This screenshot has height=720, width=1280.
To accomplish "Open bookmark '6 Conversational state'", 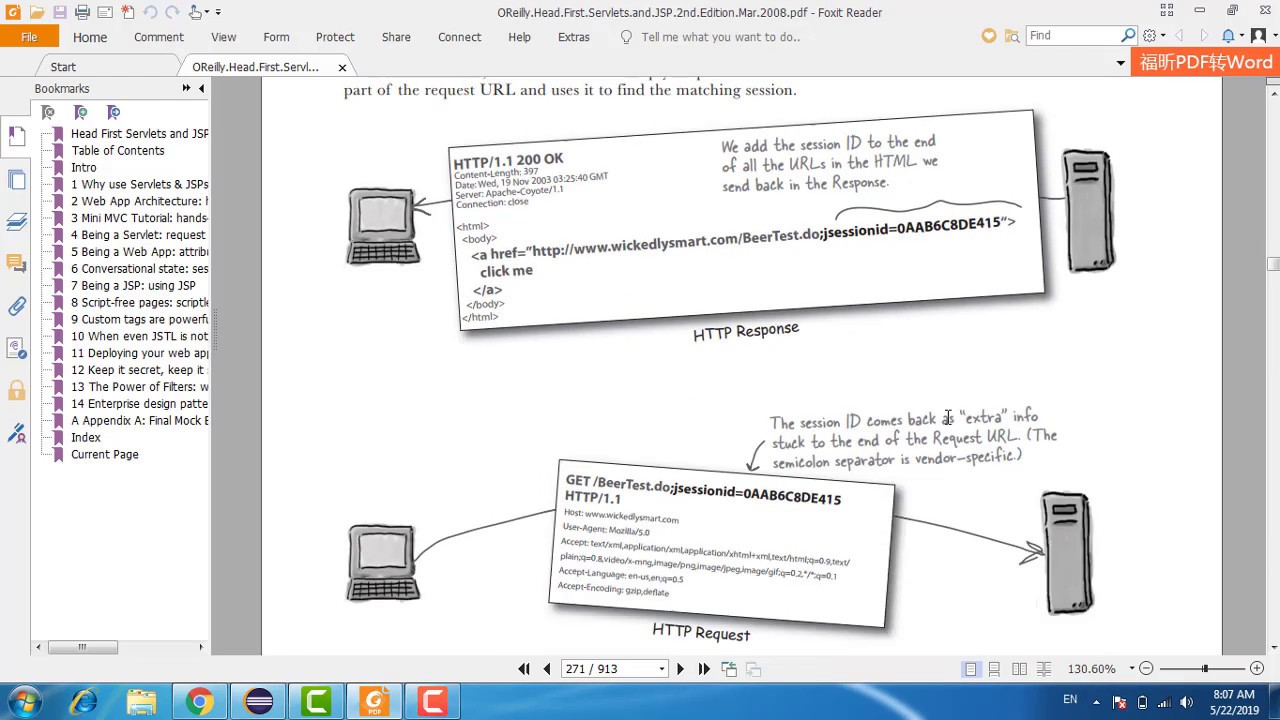I will [139, 269].
